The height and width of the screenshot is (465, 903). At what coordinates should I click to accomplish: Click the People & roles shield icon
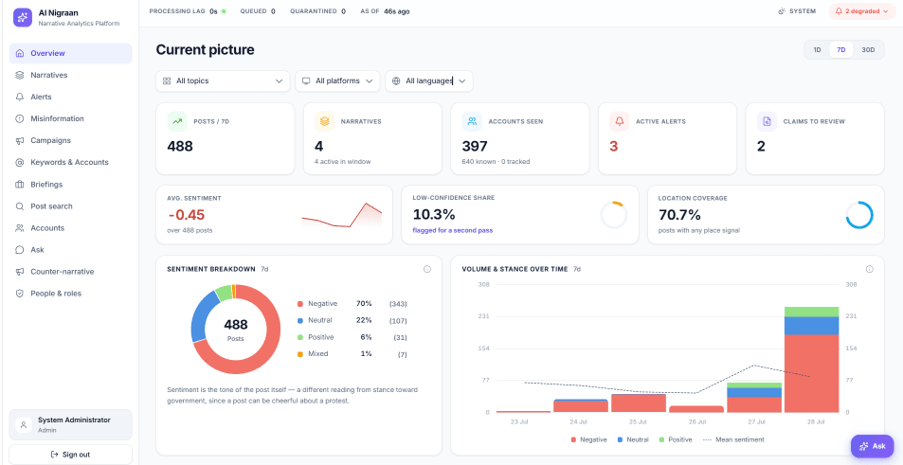tap(20, 293)
